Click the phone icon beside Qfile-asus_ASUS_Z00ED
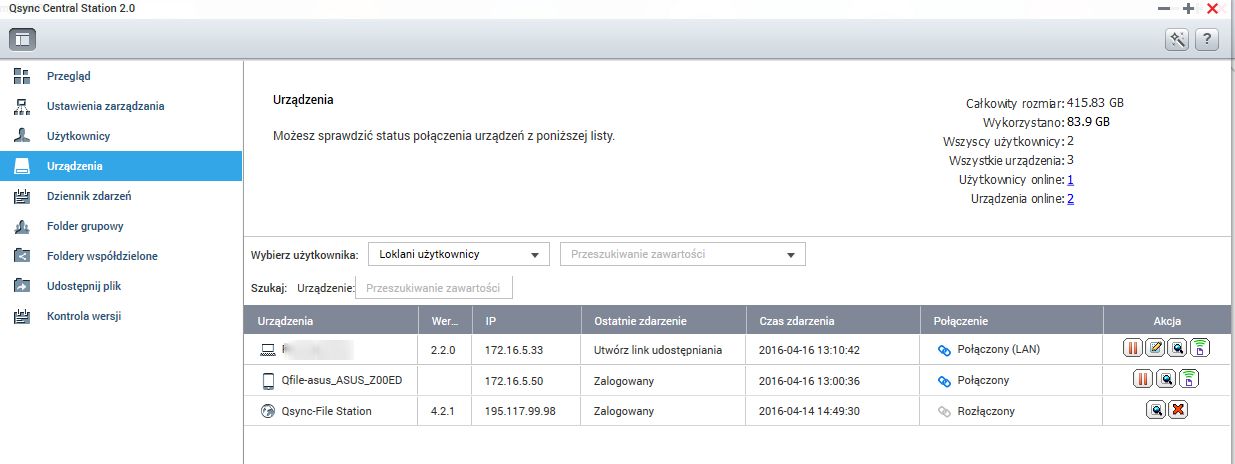Viewport: 1235px width, 464px height. click(267, 381)
